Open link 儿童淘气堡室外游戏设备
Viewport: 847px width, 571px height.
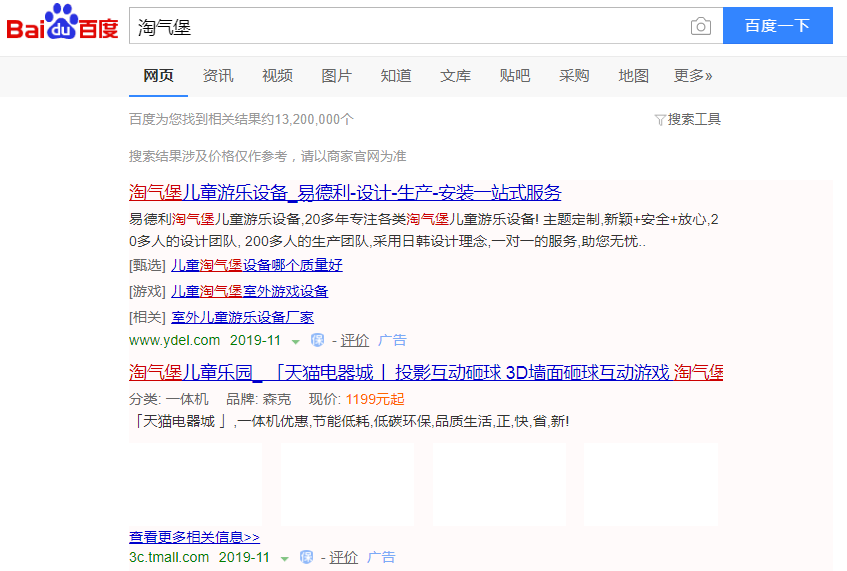tap(250, 291)
